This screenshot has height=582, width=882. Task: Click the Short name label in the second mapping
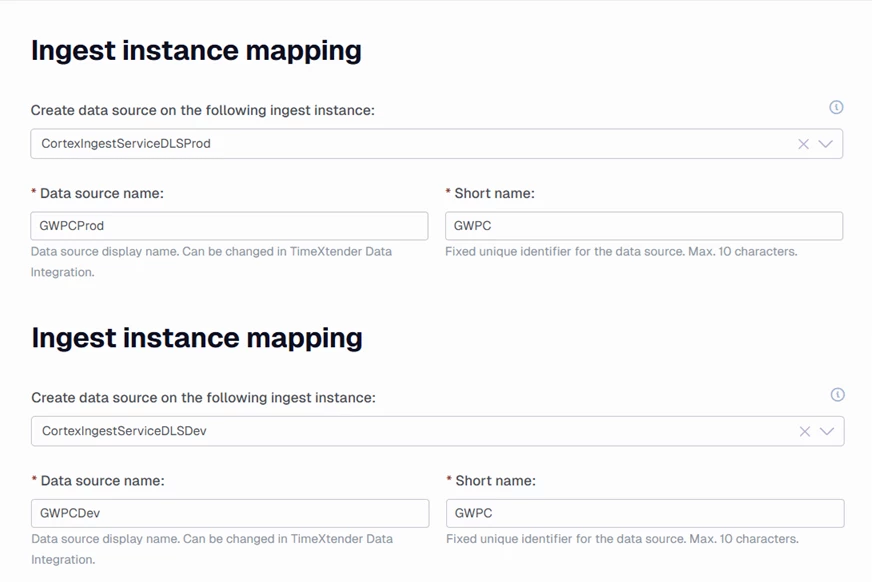click(495, 481)
